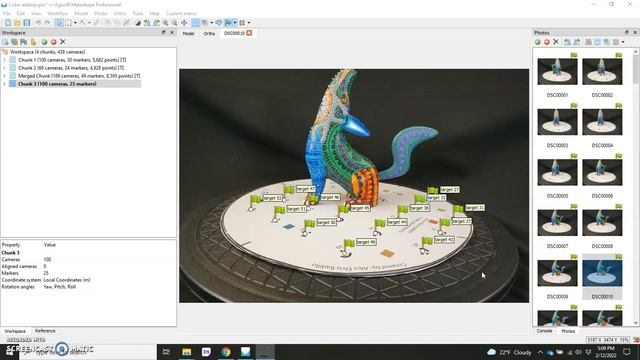
Task: Remove cameras using the Photos pane X
Action: (556, 42)
